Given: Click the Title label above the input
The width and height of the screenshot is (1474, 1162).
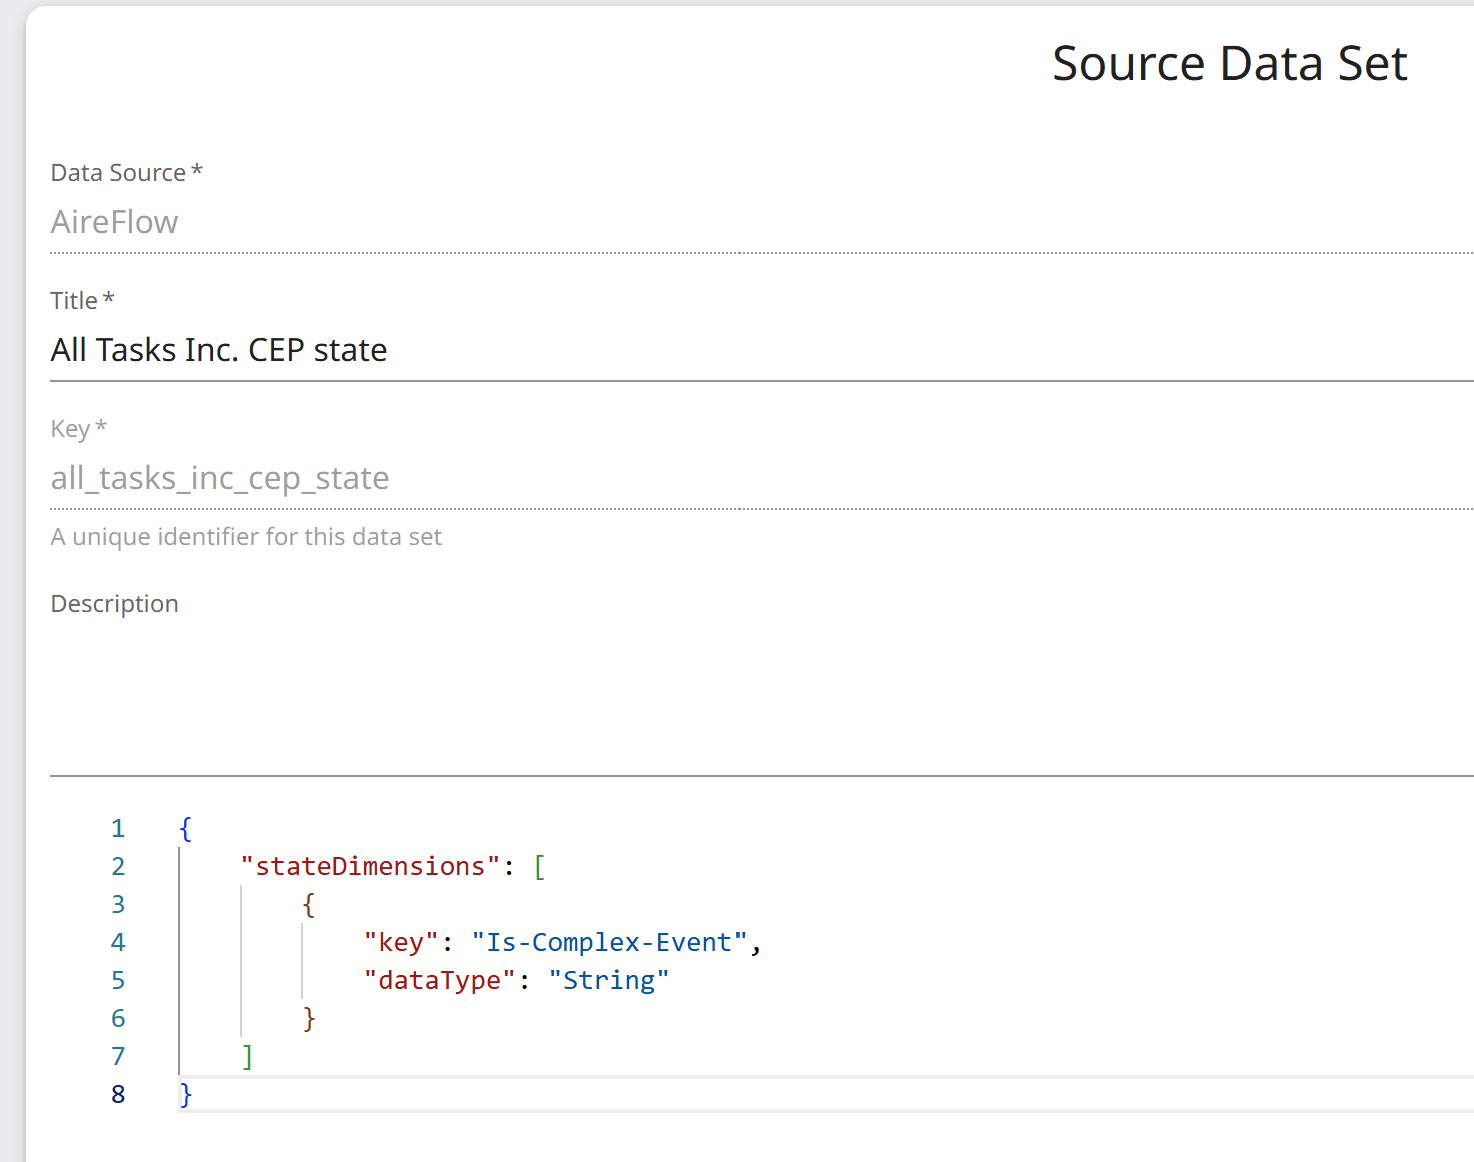Looking at the screenshot, I should (75, 300).
